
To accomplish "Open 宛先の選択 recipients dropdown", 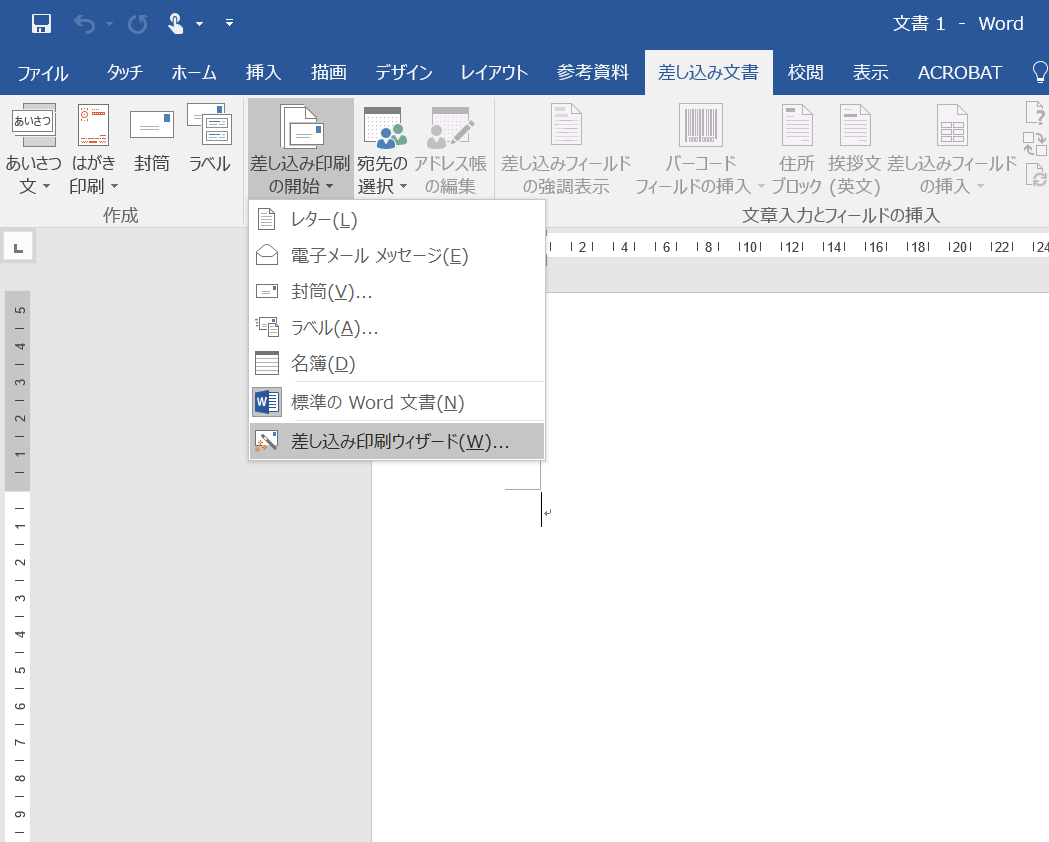I will [x=383, y=150].
